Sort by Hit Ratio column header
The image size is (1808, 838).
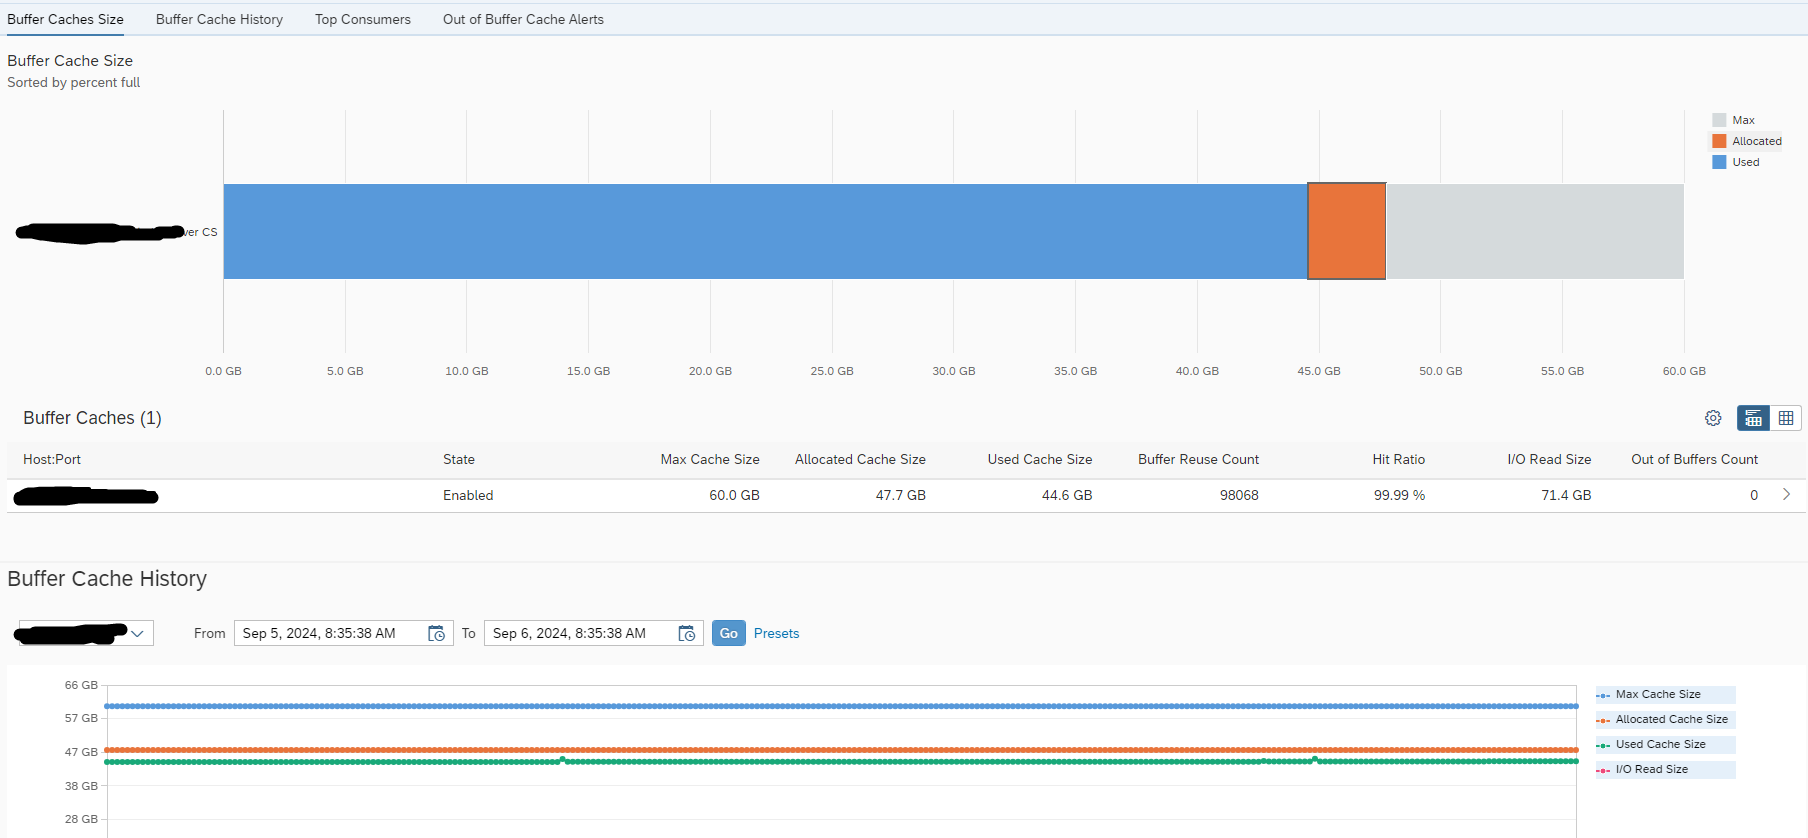[1398, 459]
